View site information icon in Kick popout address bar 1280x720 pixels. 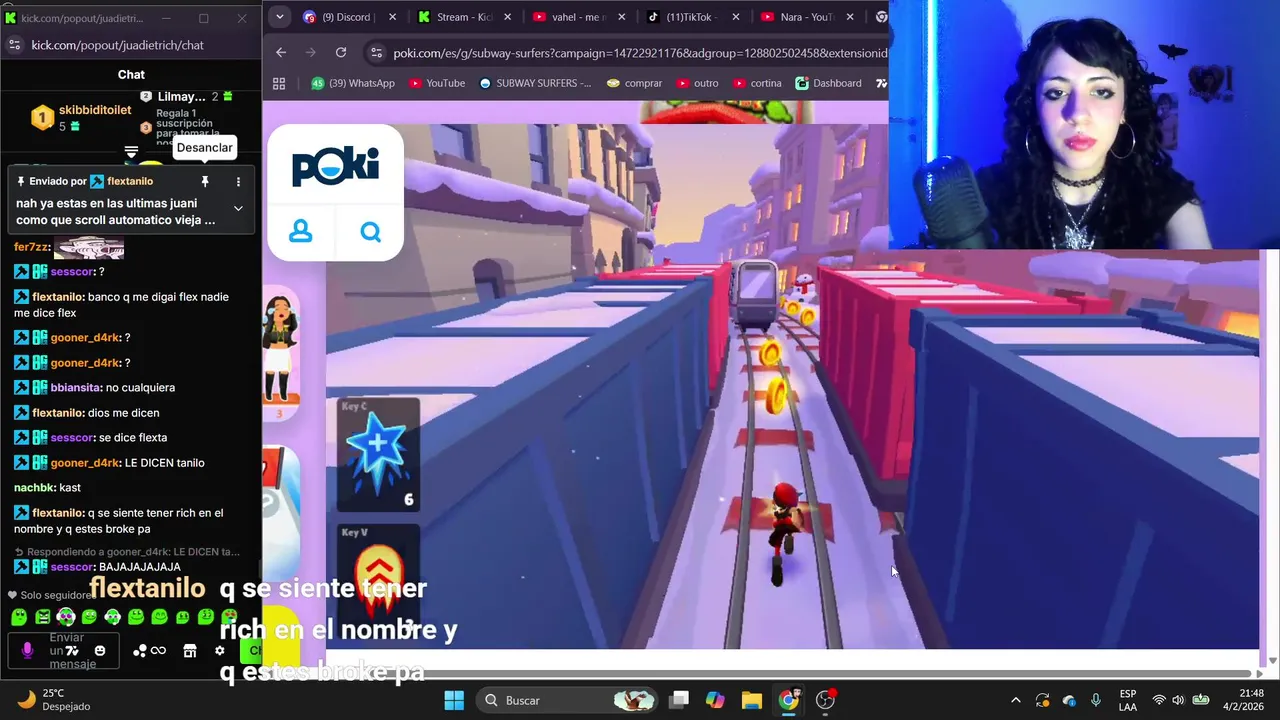coord(14,45)
